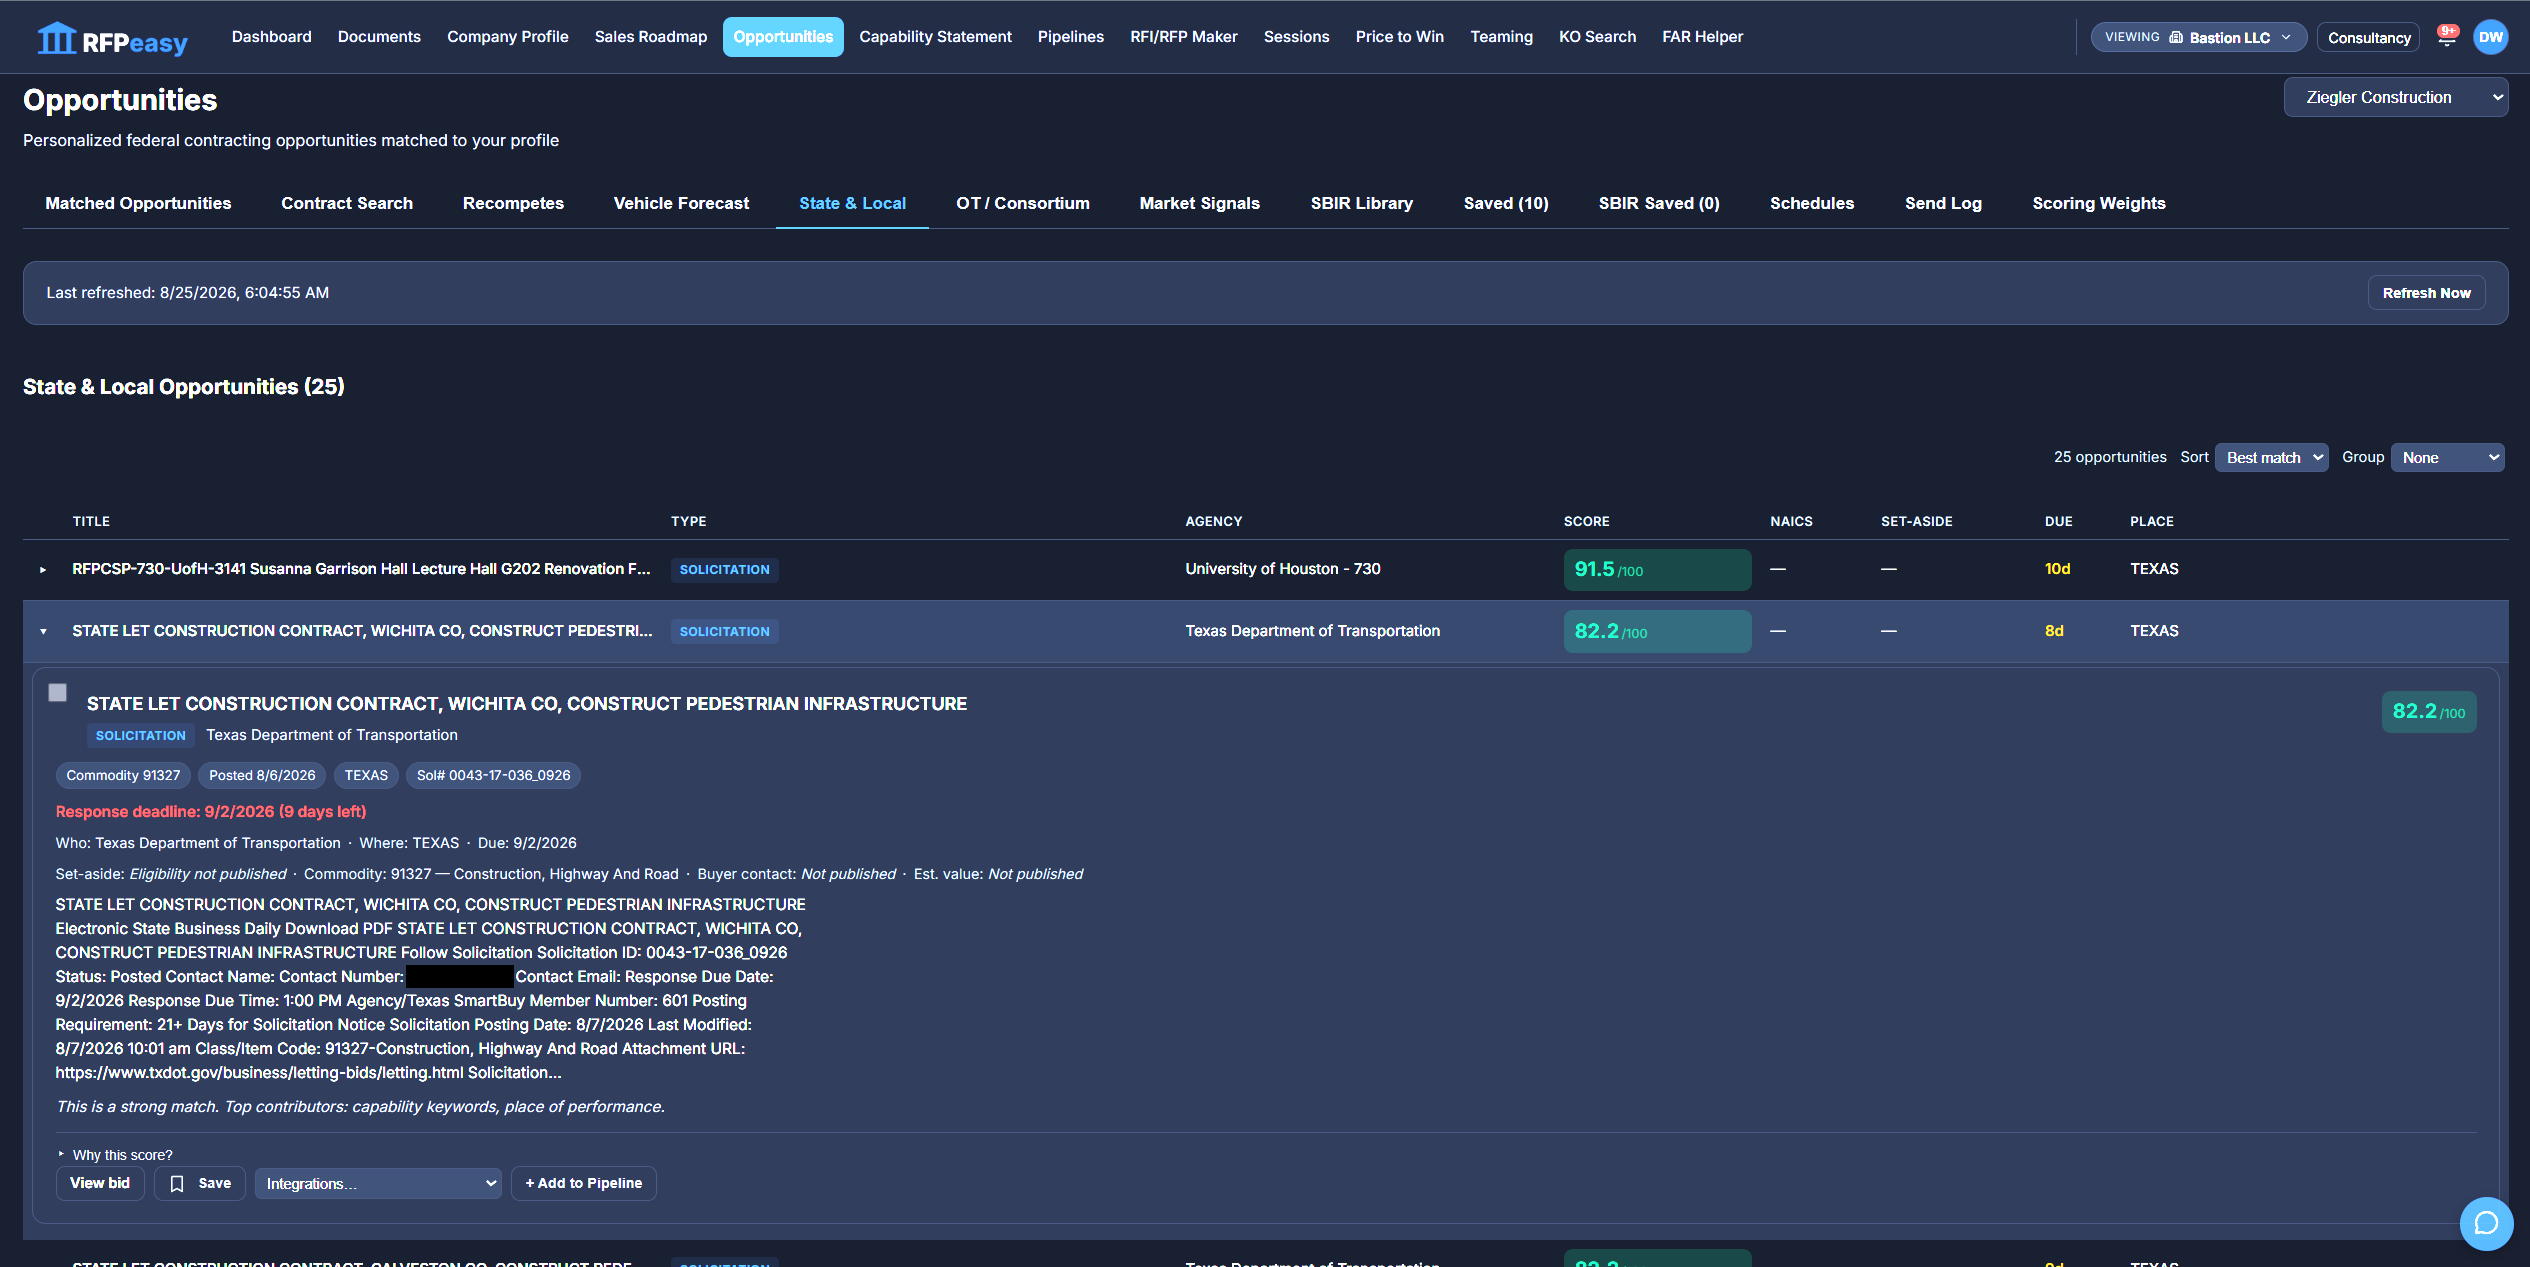
Task: Click the Refresh Now button
Action: [x=2426, y=293]
